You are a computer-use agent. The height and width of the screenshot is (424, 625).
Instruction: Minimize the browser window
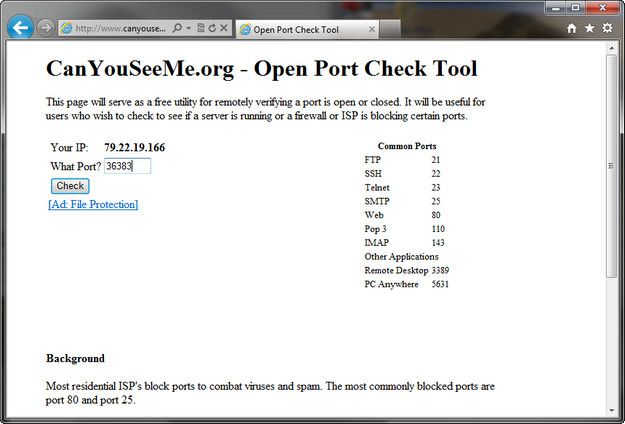556,8
